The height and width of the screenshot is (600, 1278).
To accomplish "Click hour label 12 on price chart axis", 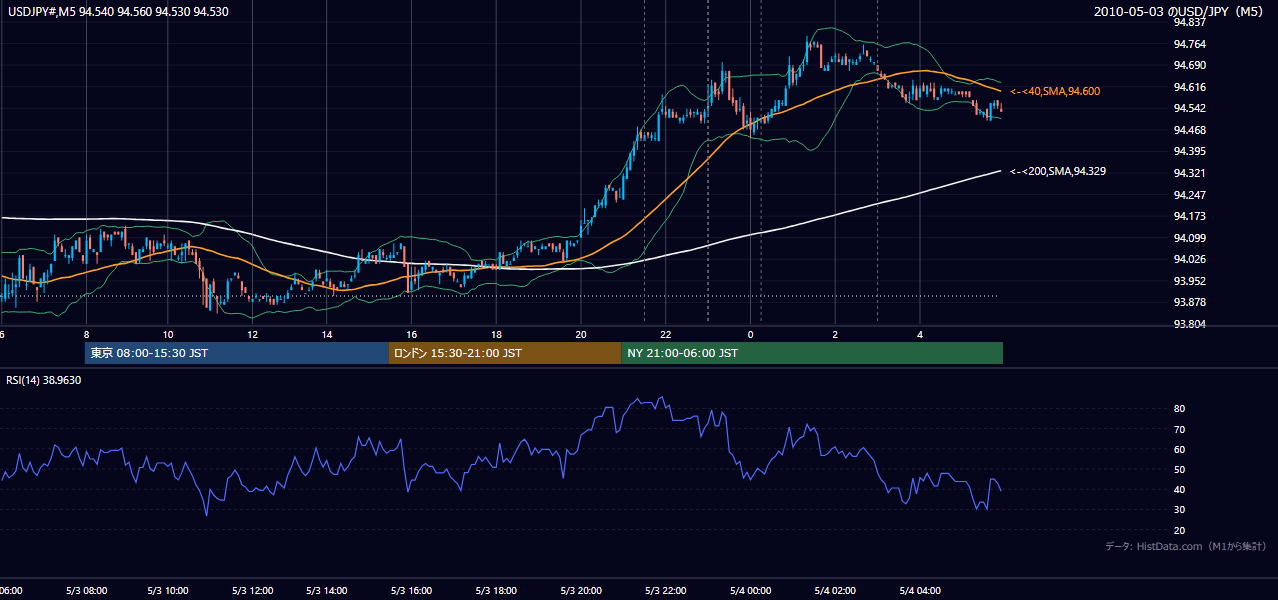I will (252, 334).
